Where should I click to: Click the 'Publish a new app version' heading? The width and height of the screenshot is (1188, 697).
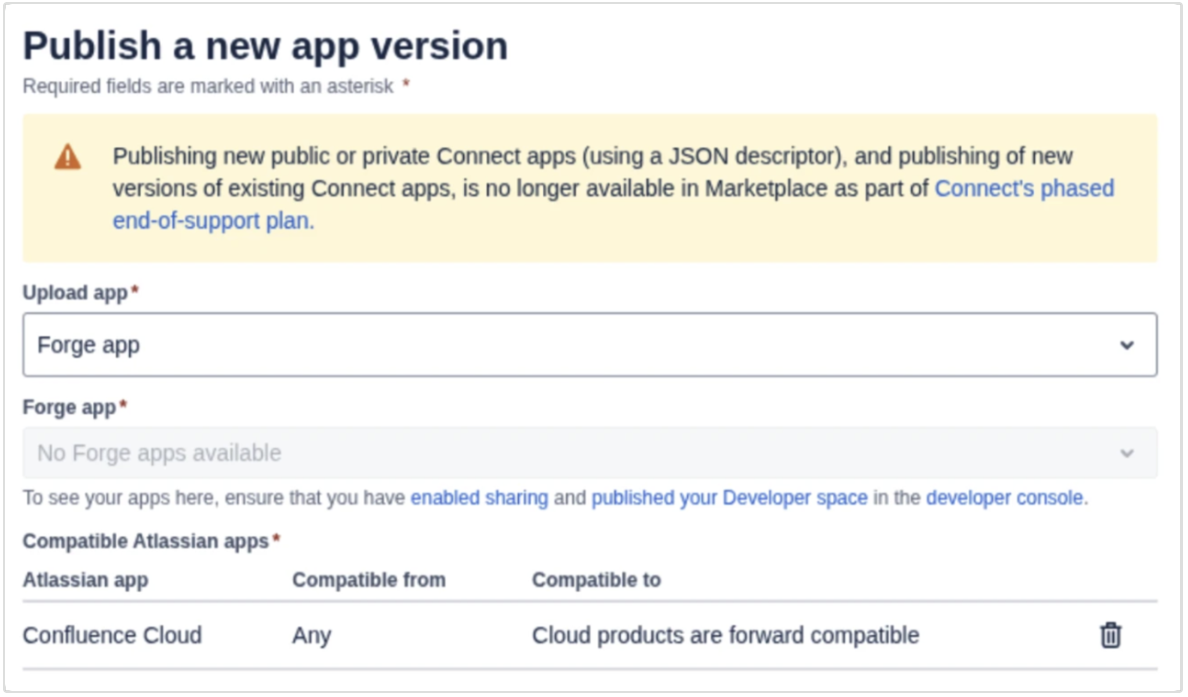(265, 46)
